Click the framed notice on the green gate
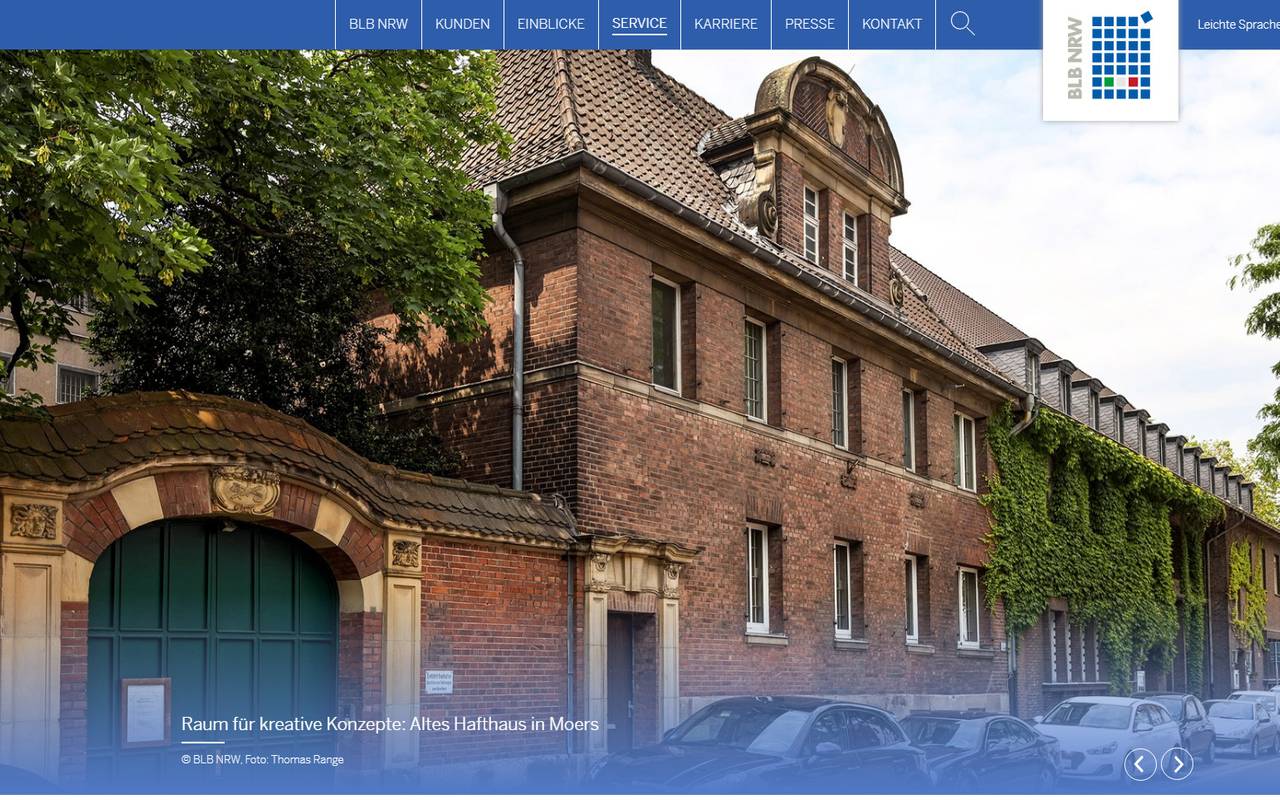This screenshot has height=800, width=1280. click(146, 712)
